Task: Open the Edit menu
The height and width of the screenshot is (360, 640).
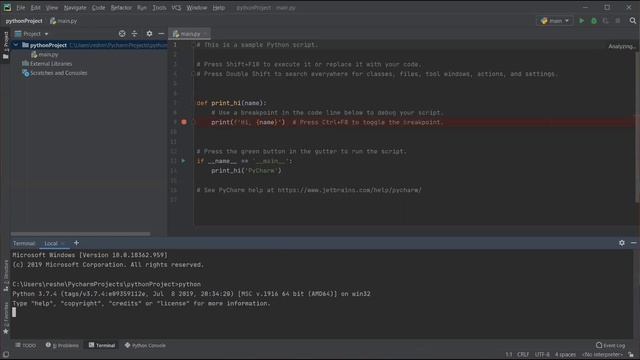Action: coord(36,8)
